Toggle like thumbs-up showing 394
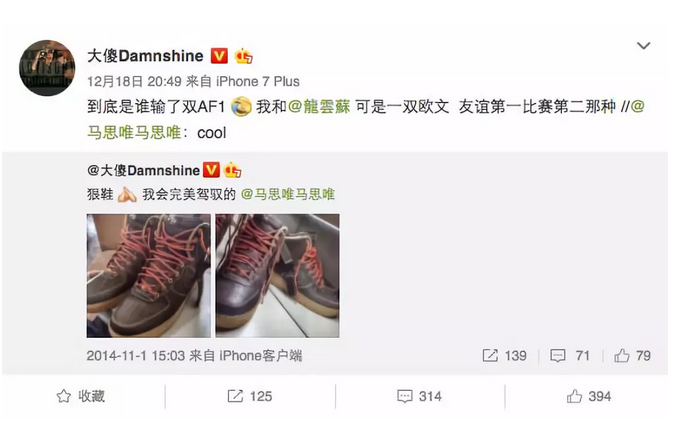The height and width of the screenshot is (434, 679). [589, 396]
